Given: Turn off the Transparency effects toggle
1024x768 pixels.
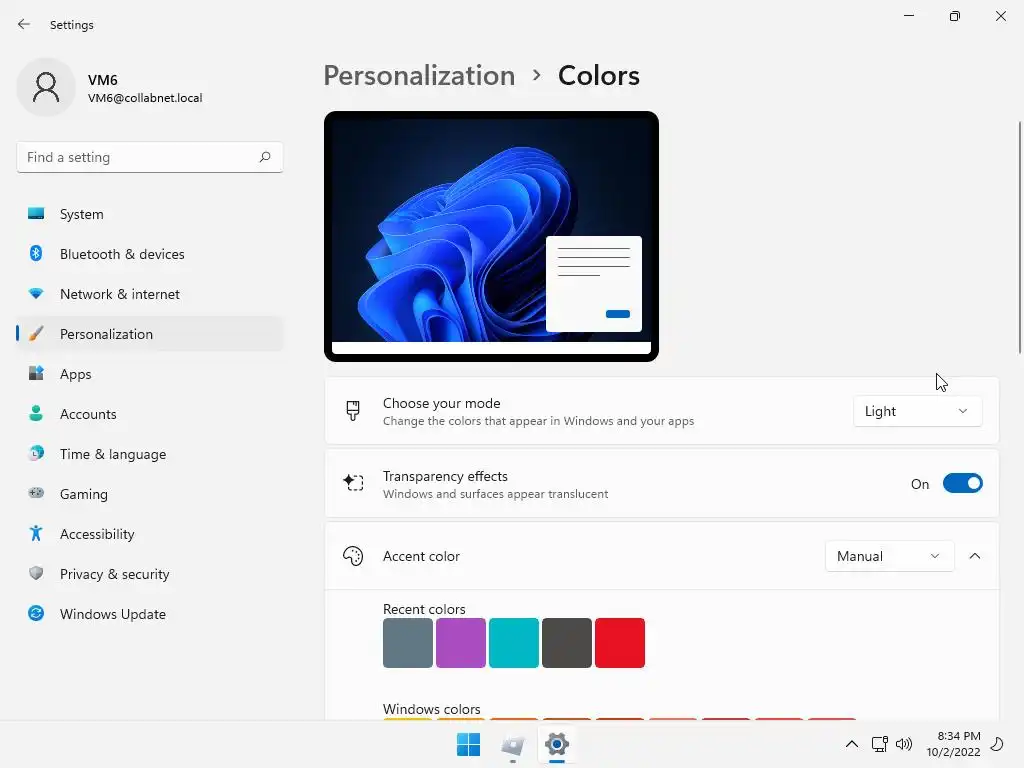Looking at the screenshot, I should (963, 483).
